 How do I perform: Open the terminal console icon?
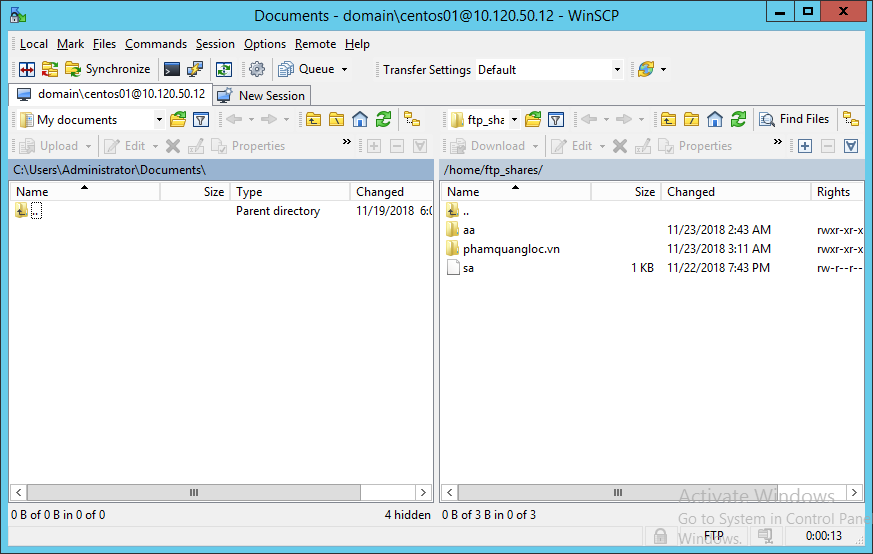[171, 70]
